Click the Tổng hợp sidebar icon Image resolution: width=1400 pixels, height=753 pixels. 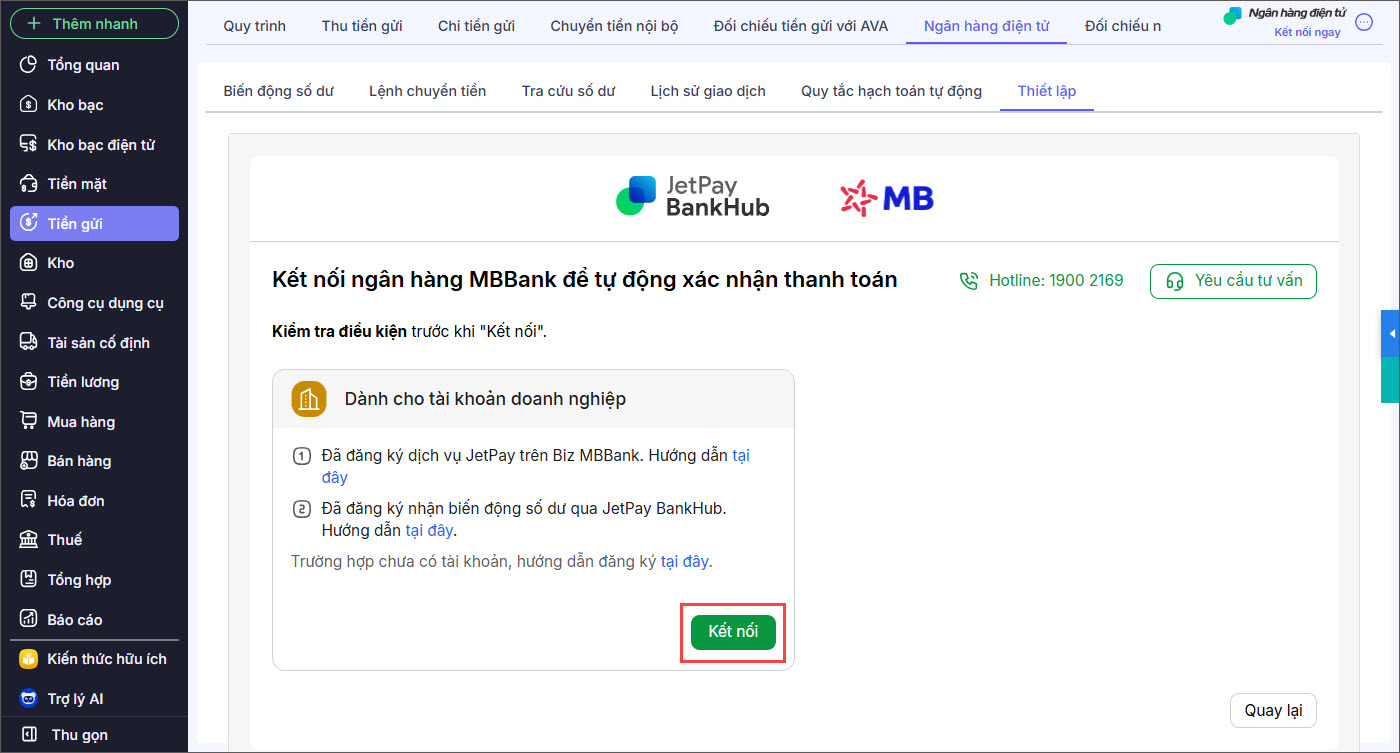pyautogui.click(x=29, y=580)
